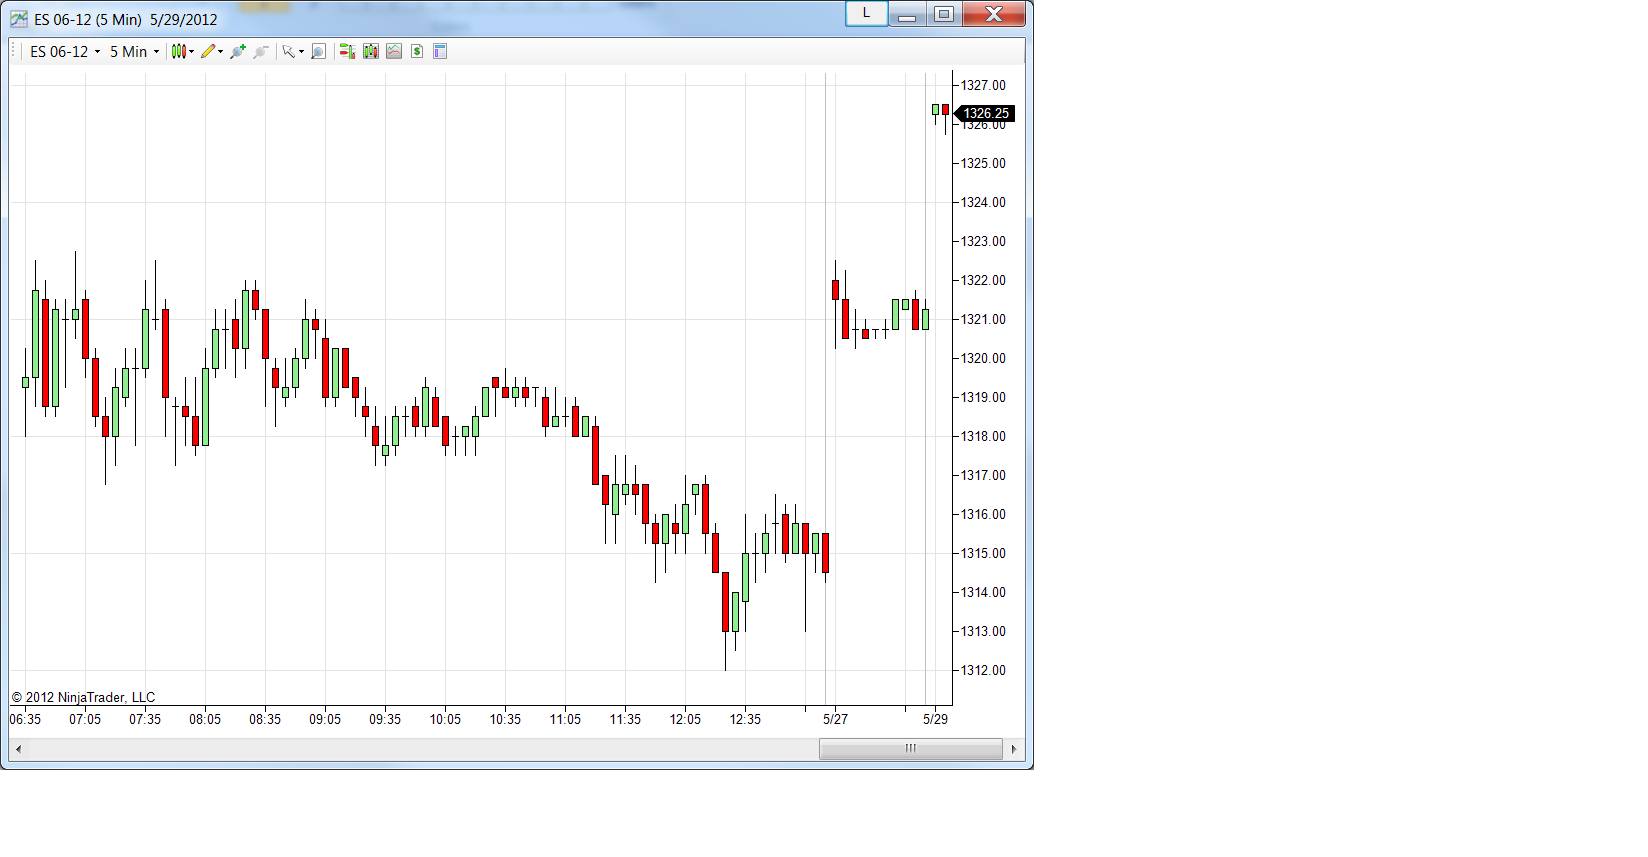Click the 08:05 time axis label
Image resolution: width=1648 pixels, height=857 pixels.
(x=205, y=720)
